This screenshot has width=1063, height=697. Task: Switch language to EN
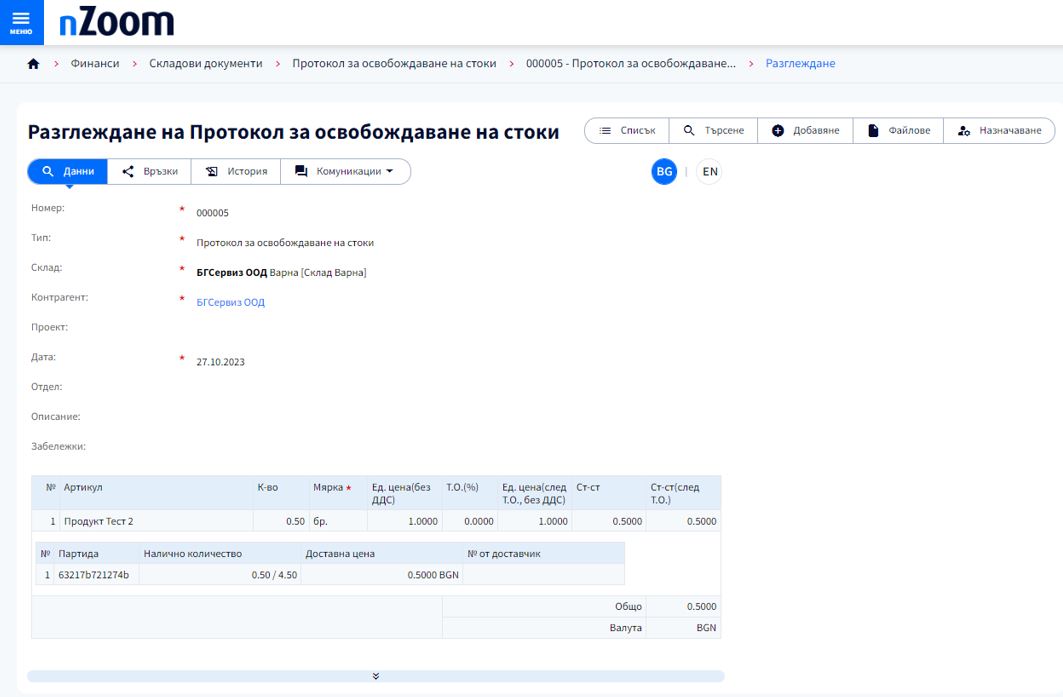(x=710, y=172)
